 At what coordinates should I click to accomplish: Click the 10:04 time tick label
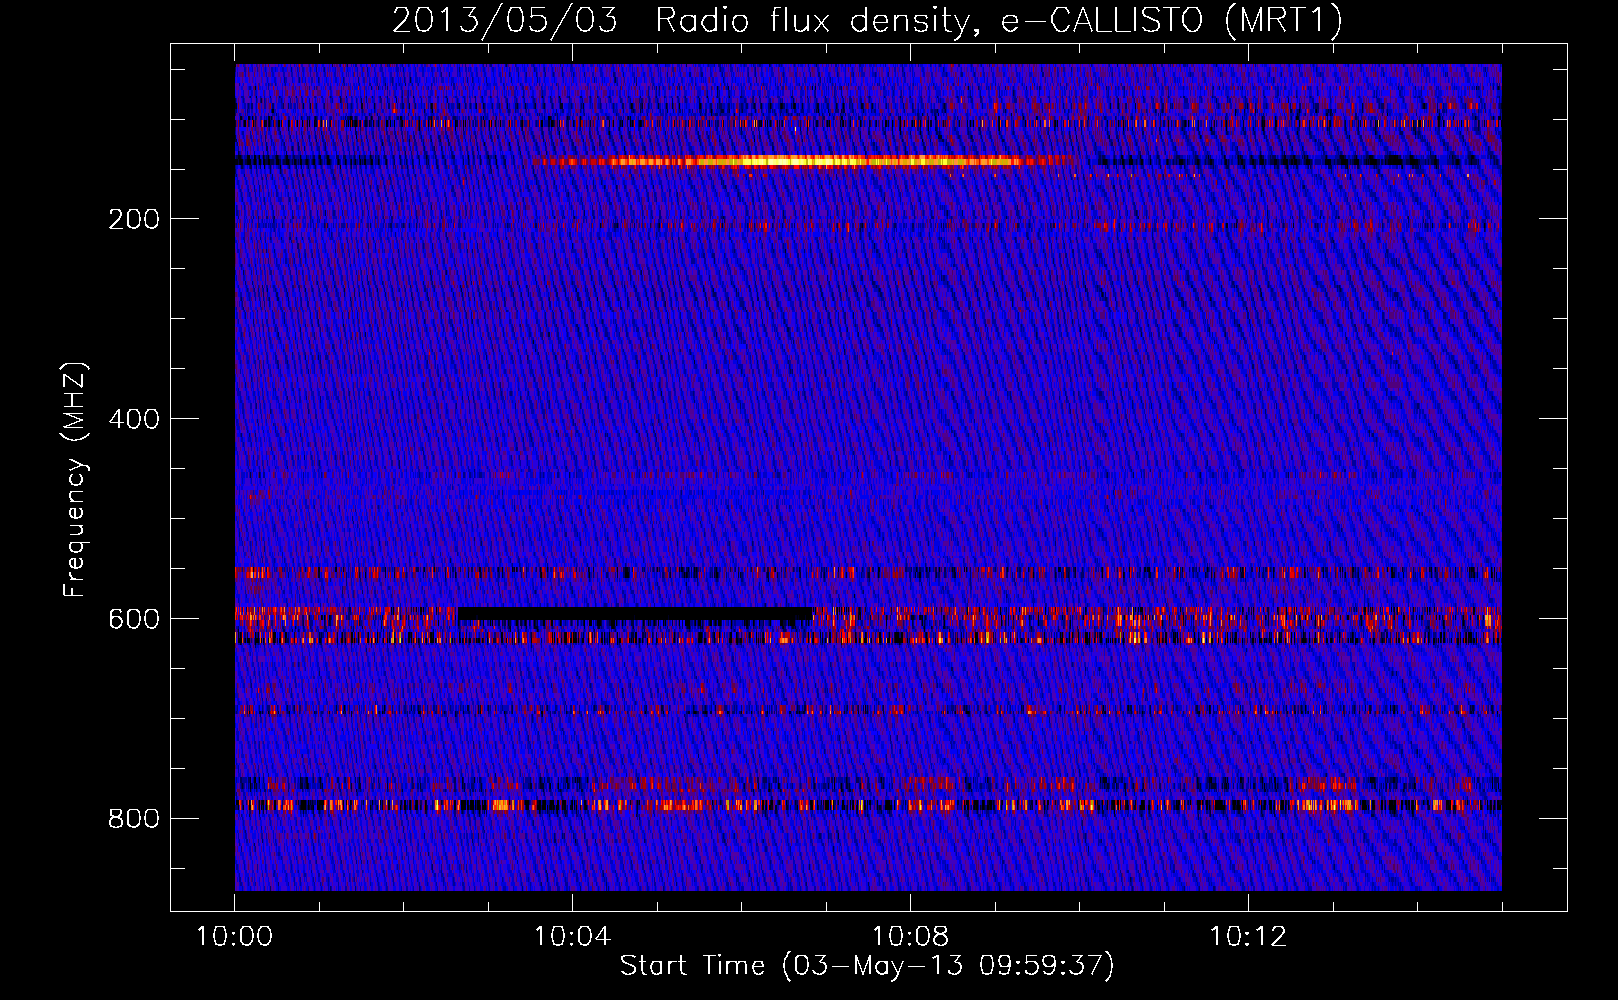[572, 937]
